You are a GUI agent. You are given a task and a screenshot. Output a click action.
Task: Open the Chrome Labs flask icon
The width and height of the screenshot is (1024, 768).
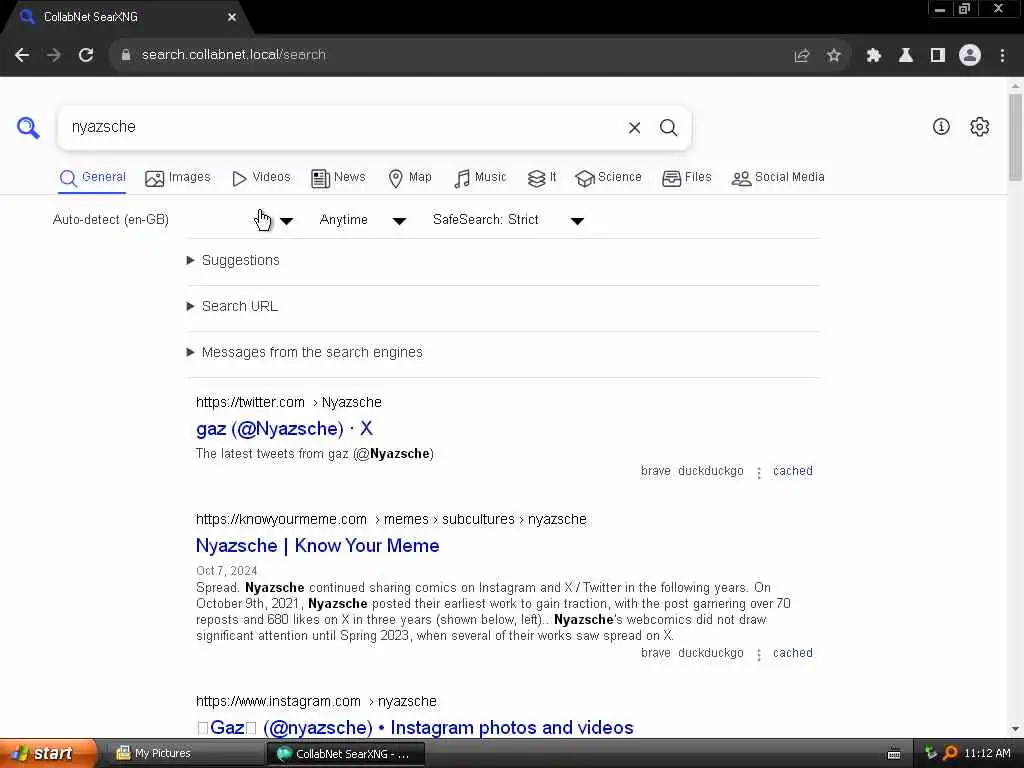(x=906, y=56)
